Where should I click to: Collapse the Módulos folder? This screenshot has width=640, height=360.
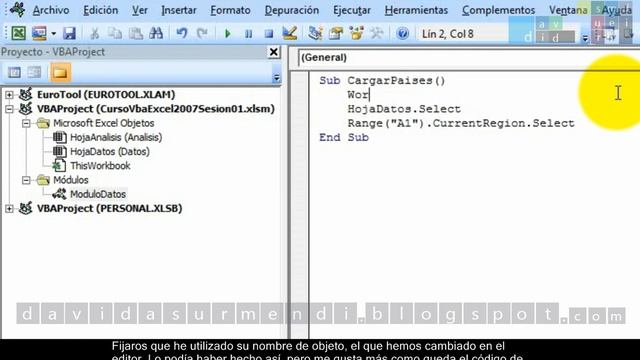(x=26, y=180)
